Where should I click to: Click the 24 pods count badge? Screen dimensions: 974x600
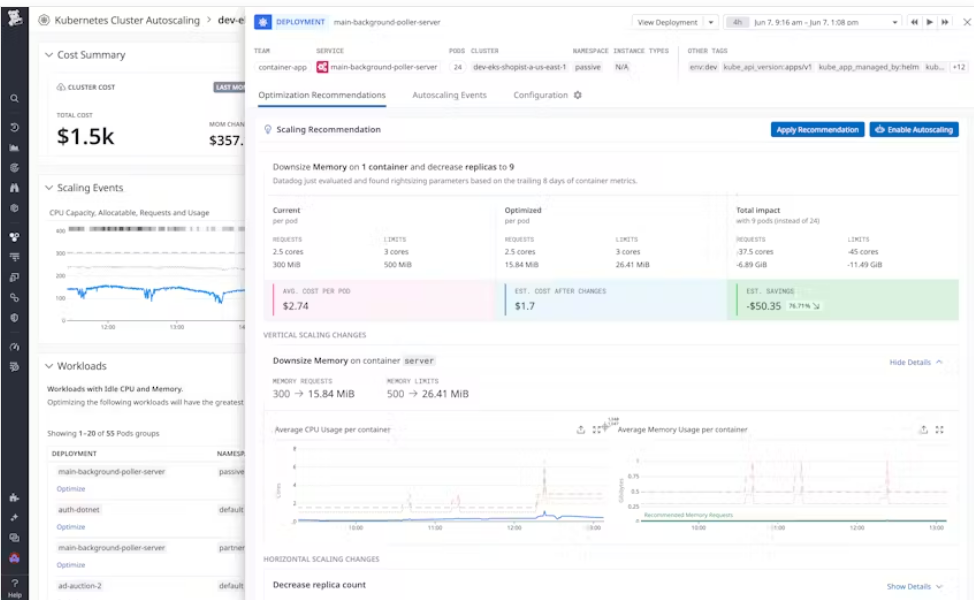(458, 67)
